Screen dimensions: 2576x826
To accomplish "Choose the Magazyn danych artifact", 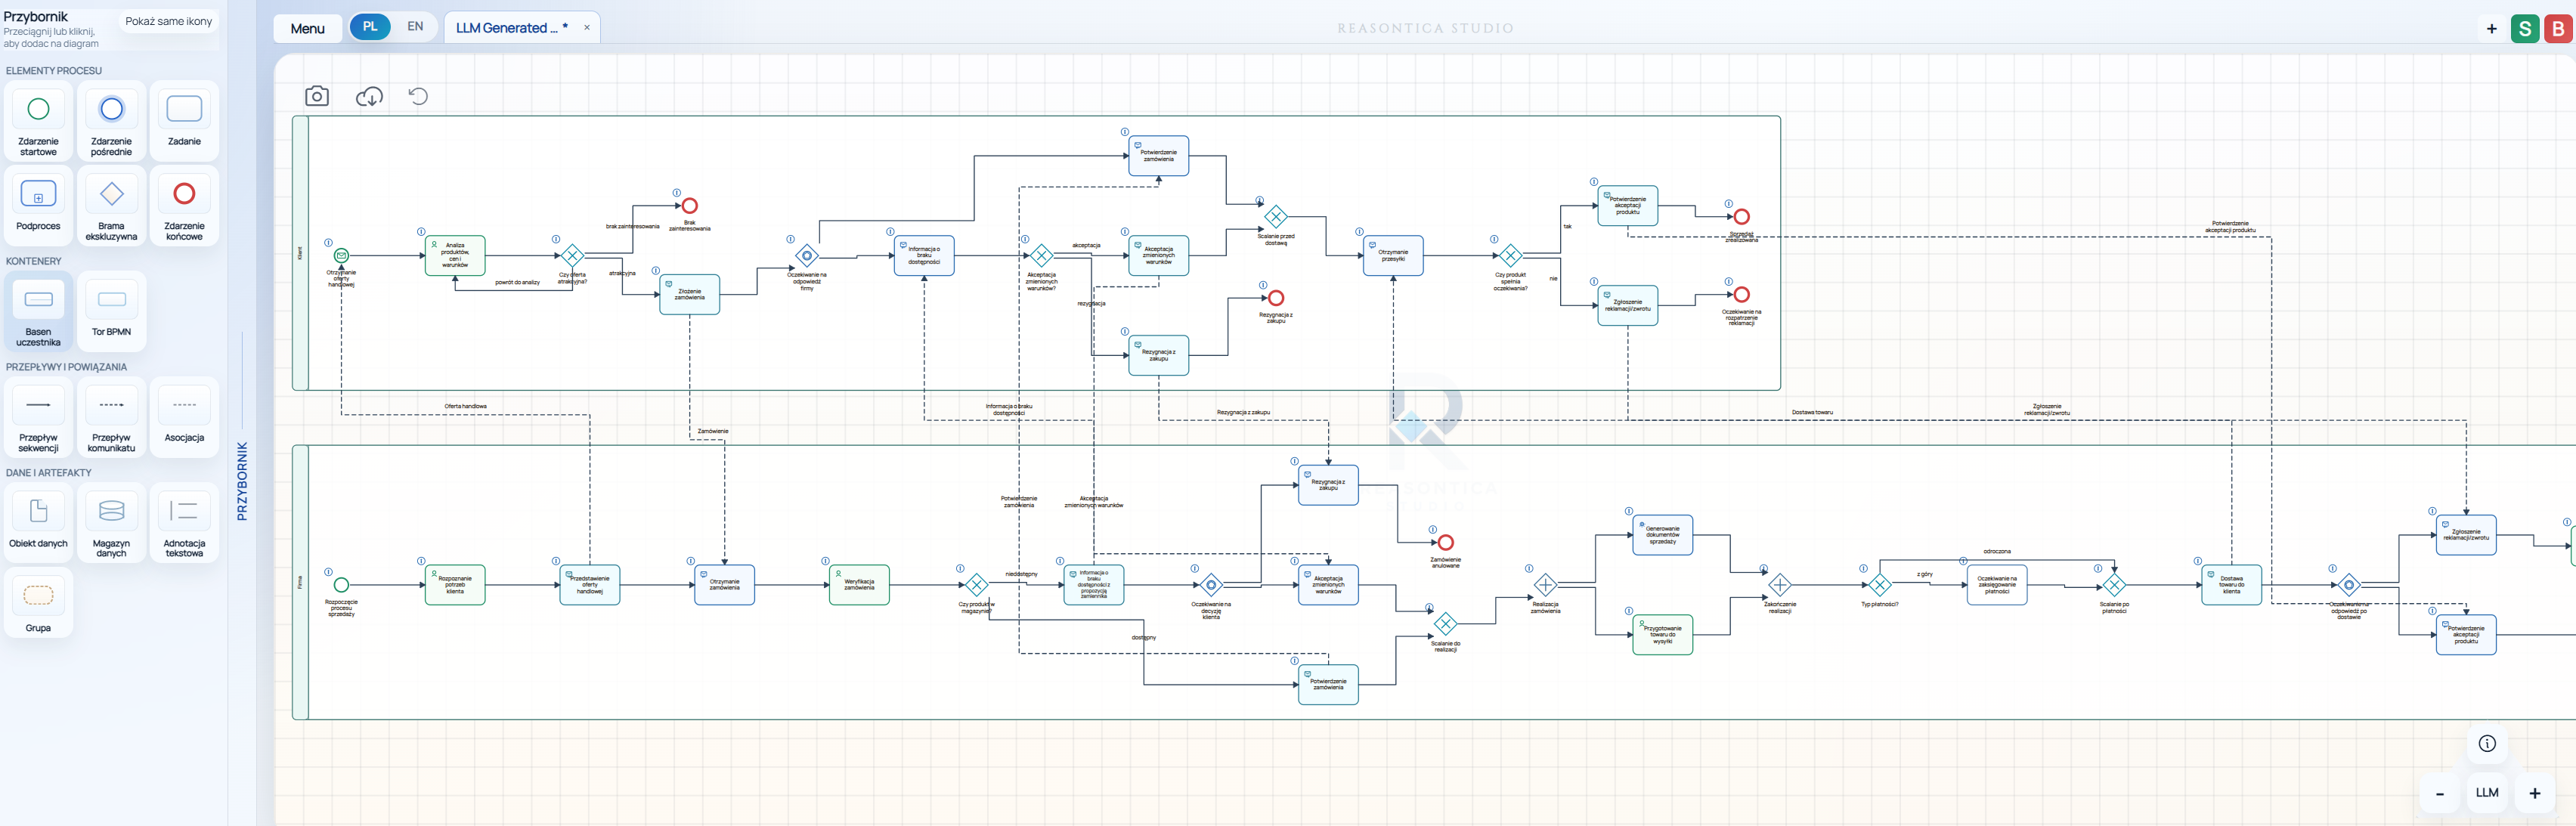I will pos(111,523).
